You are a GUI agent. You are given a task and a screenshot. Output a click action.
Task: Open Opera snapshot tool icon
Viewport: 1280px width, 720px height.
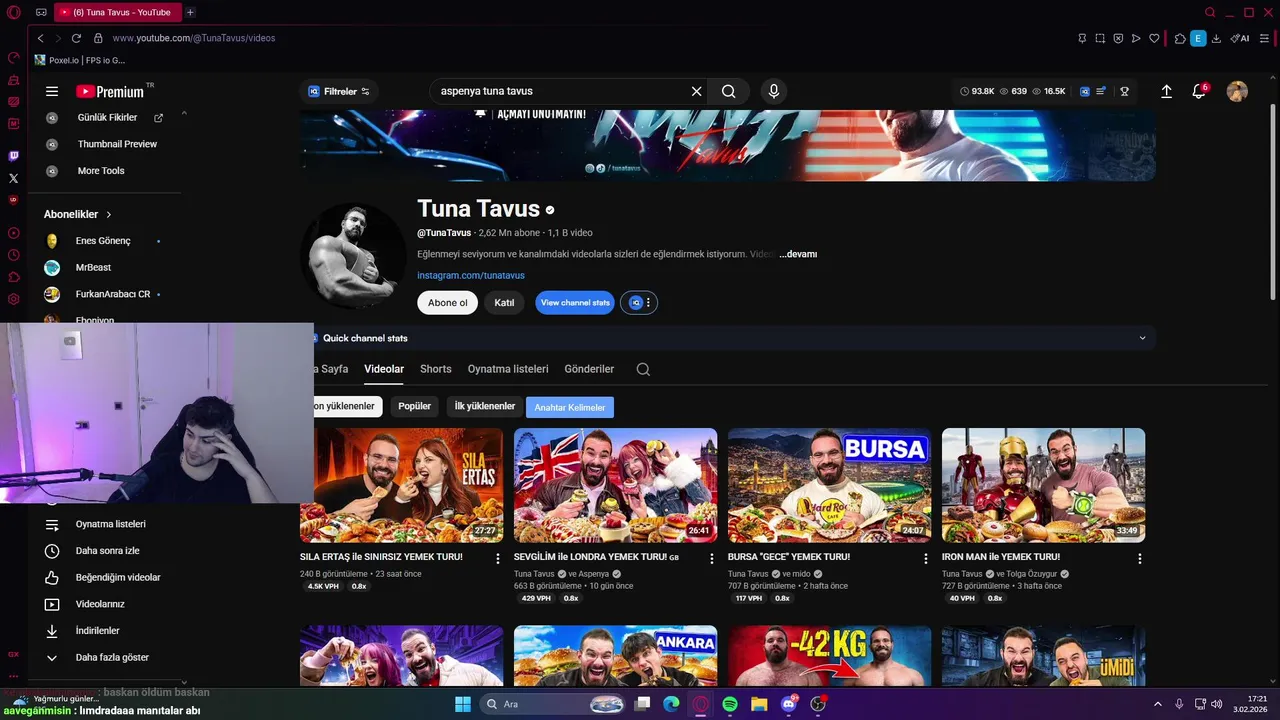[1100, 38]
